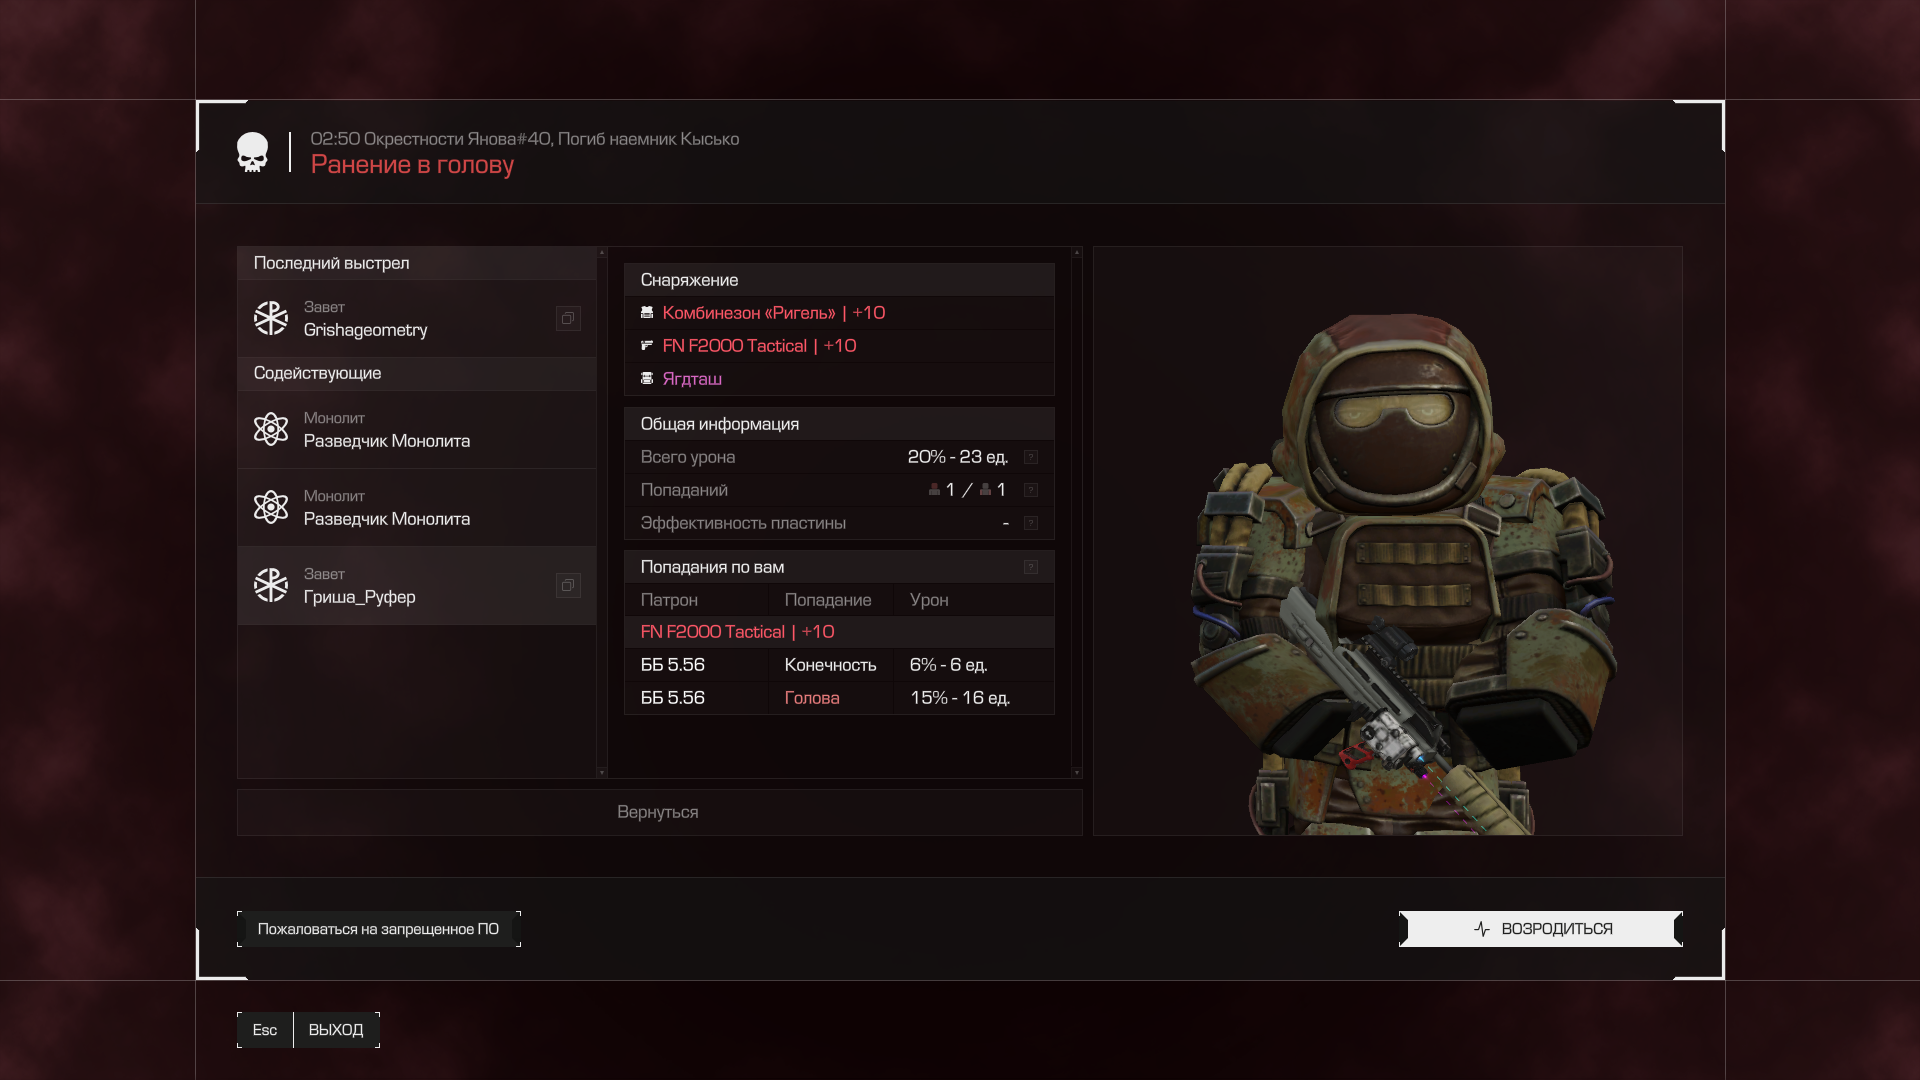Click the Завет emblem beside Гриша_Руфер

271,585
